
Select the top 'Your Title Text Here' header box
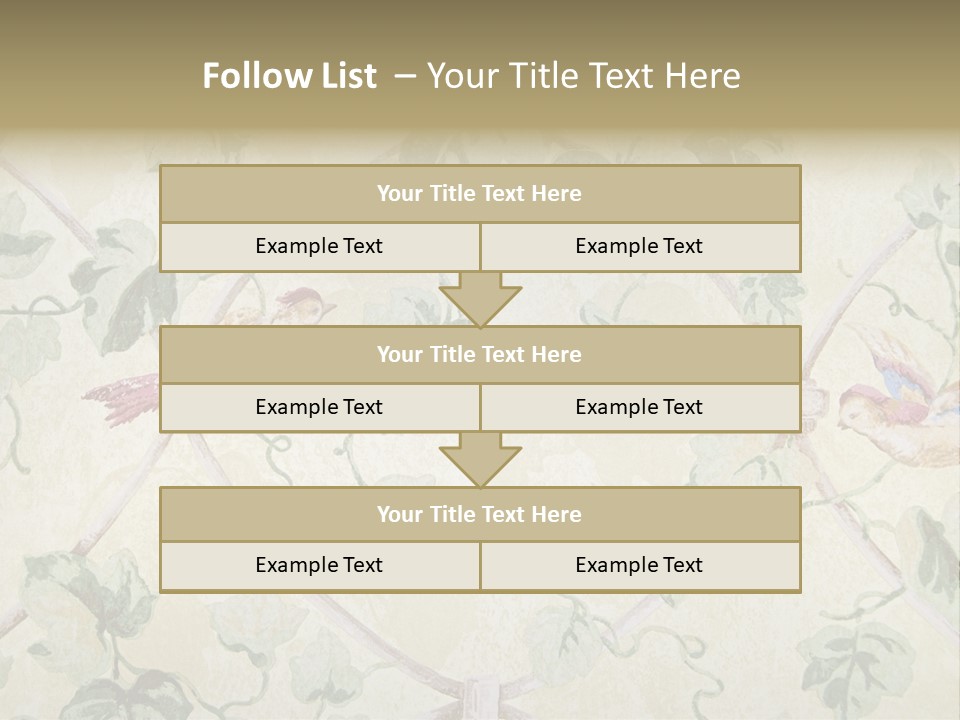[x=481, y=193]
